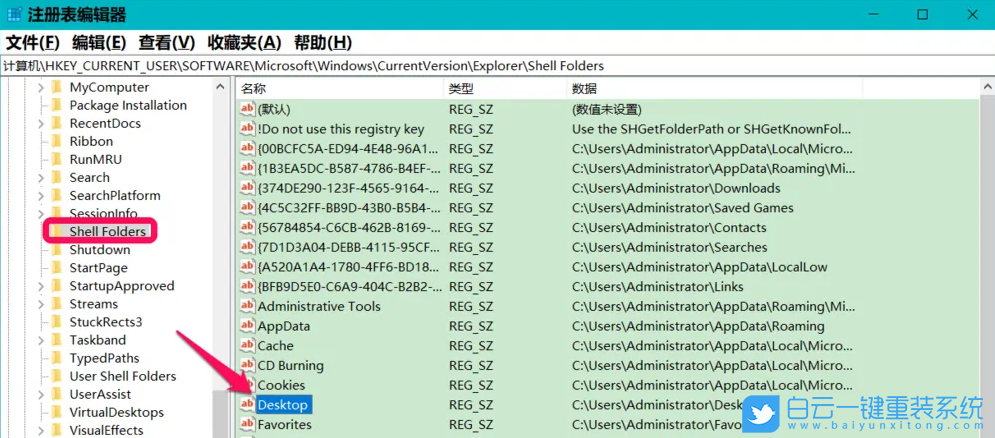Select the AppData value row

click(x=284, y=326)
